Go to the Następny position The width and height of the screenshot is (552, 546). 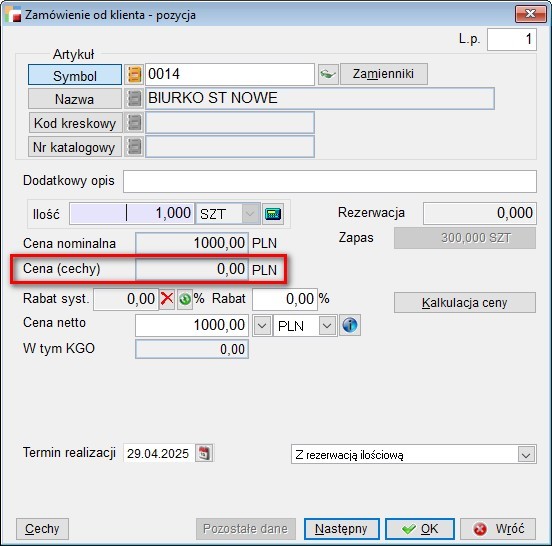[x=341, y=528]
